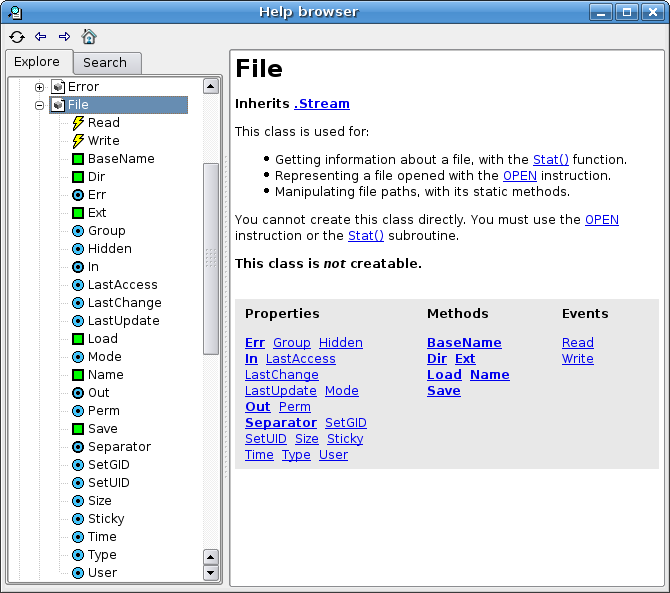Maximize the Help browser window
This screenshot has width=670, height=593.
[627, 12]
